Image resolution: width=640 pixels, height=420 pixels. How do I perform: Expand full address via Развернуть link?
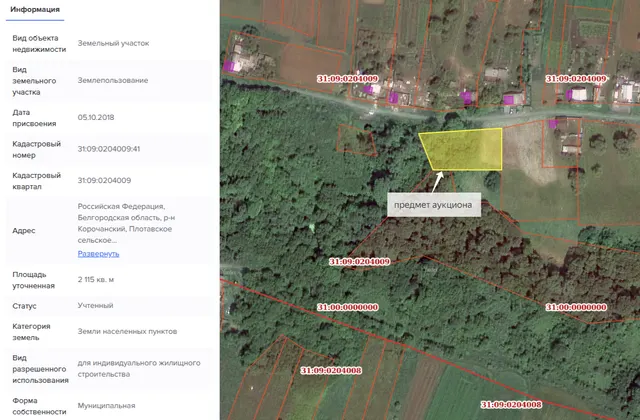[x=98, y=253]
